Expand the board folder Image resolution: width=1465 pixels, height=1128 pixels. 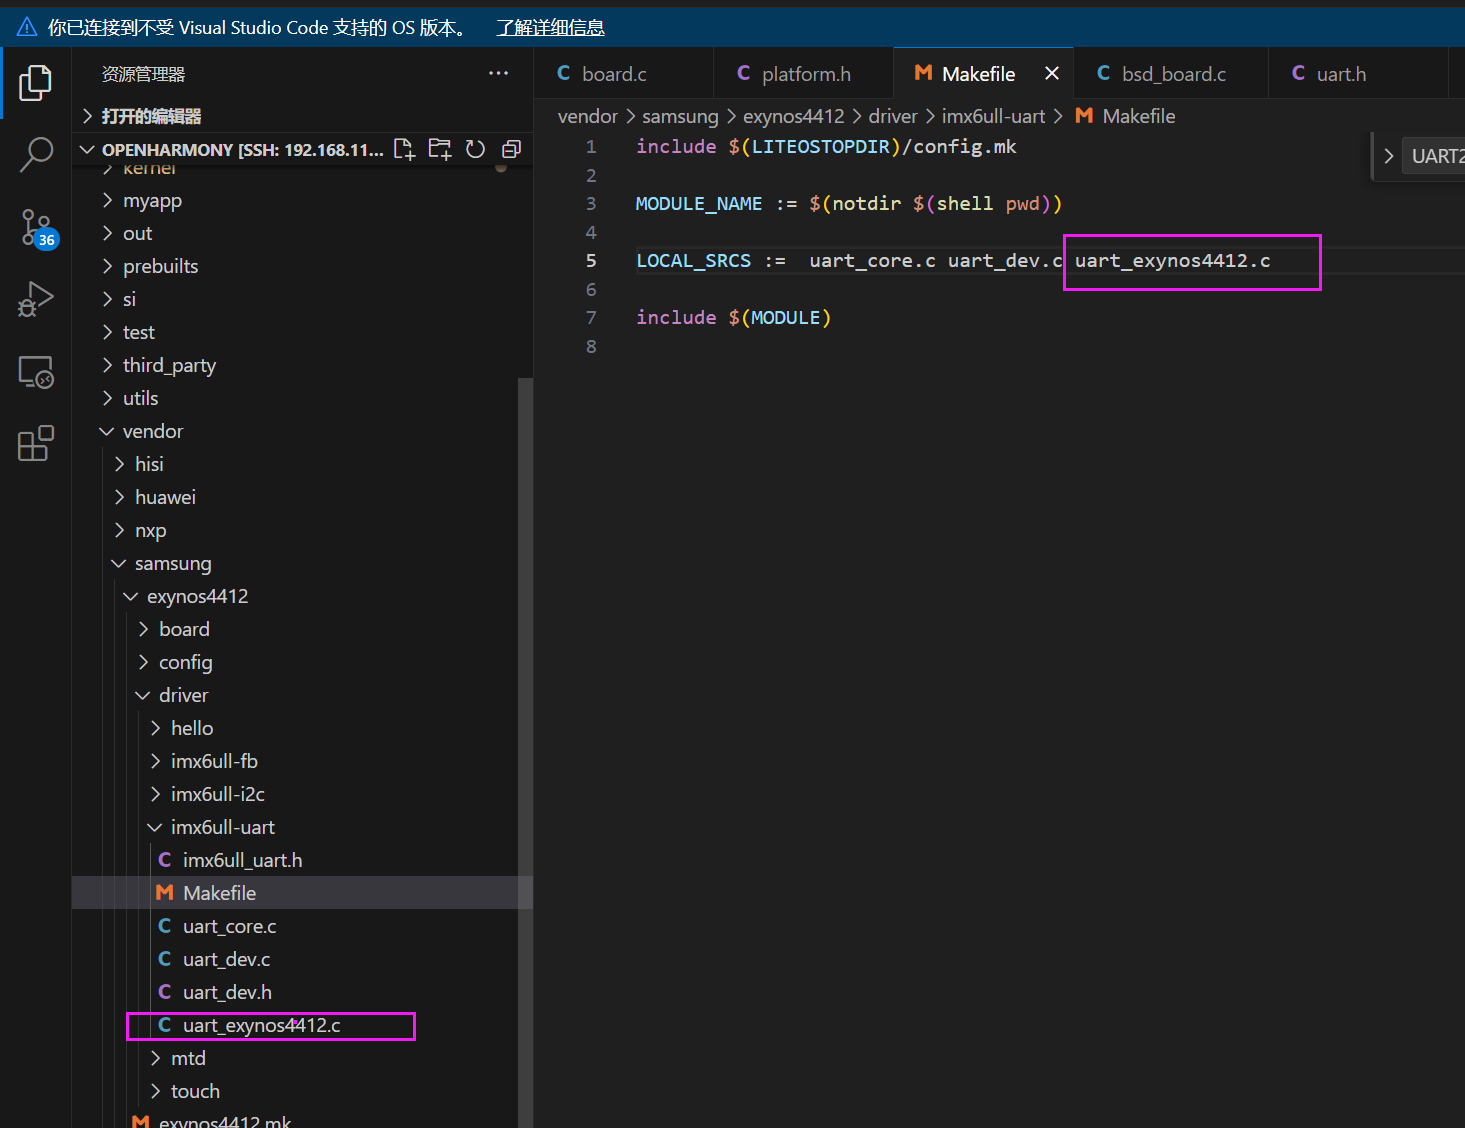pyautogui.click(x=302, y=629)
